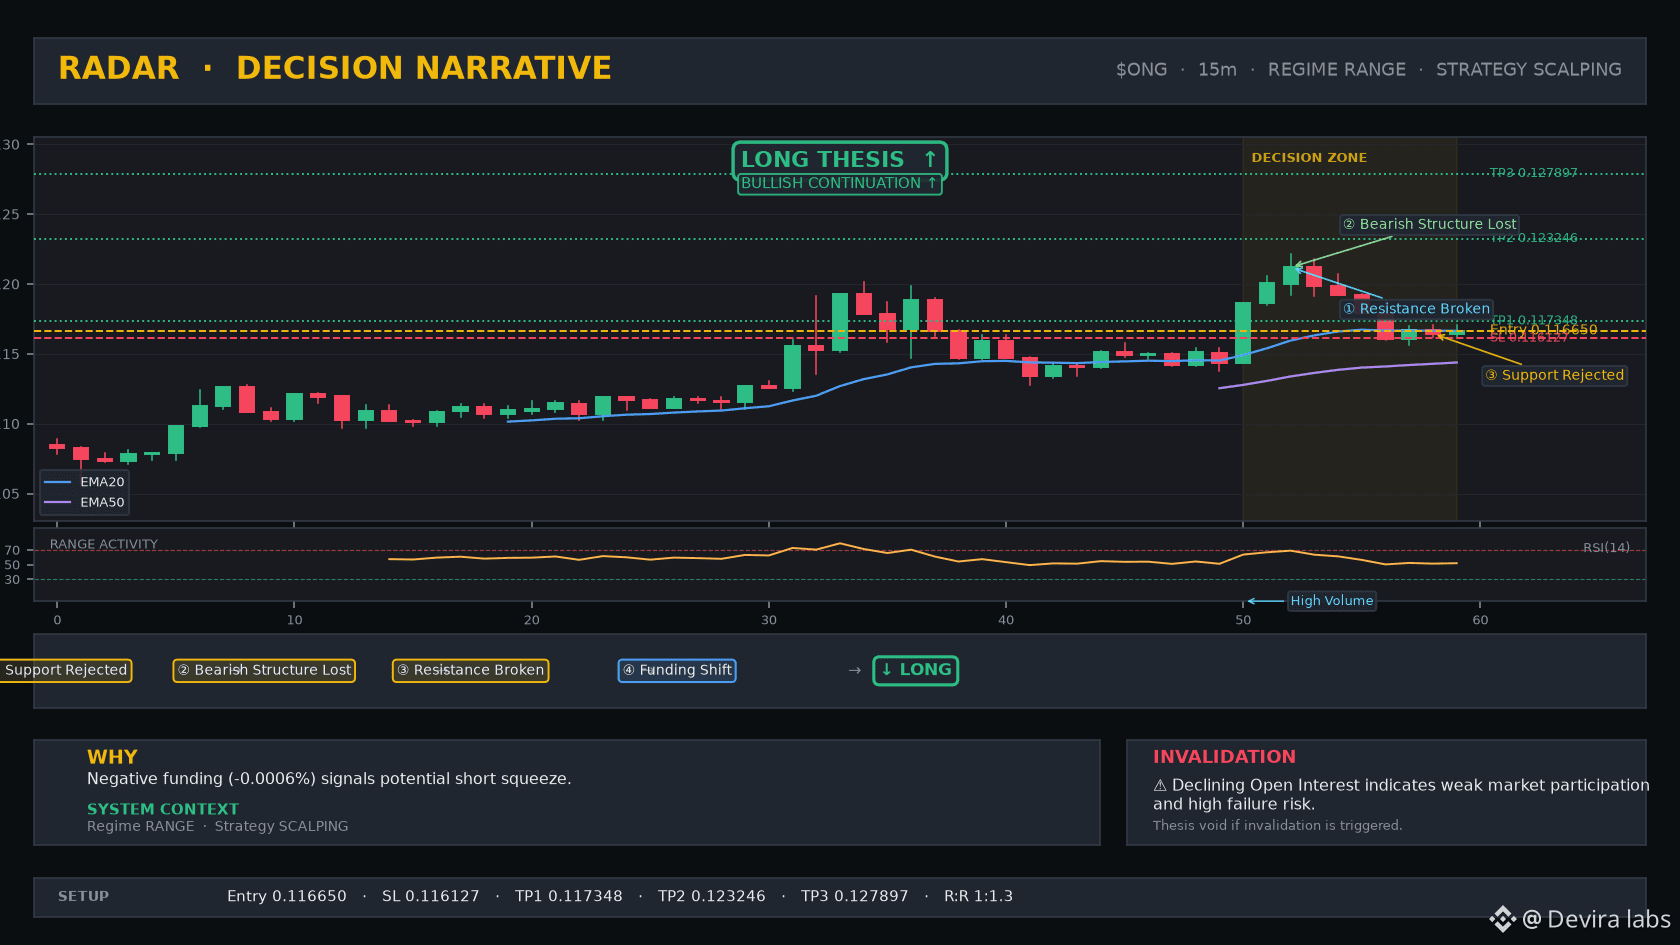1680x945 pixels.
Task: Click the STRATEGY SCALPING header text
Action: [1528, 70]
